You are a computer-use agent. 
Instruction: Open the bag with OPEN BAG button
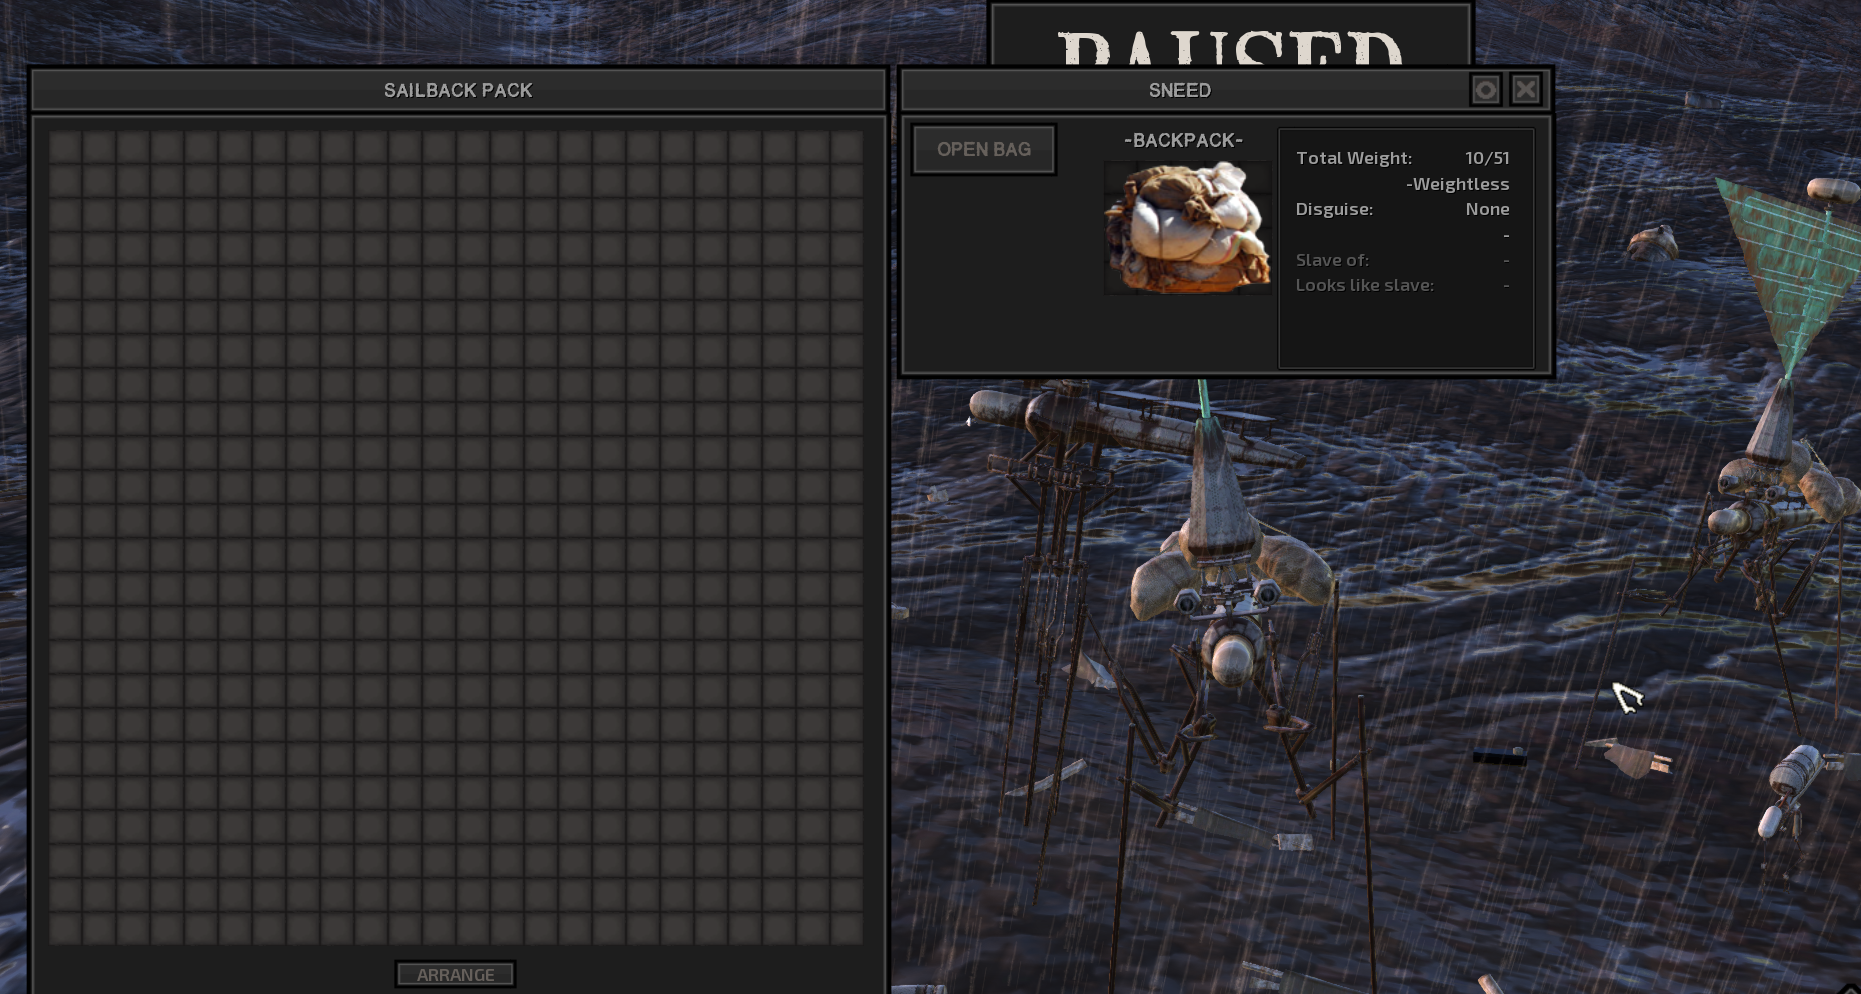(984, 149)
